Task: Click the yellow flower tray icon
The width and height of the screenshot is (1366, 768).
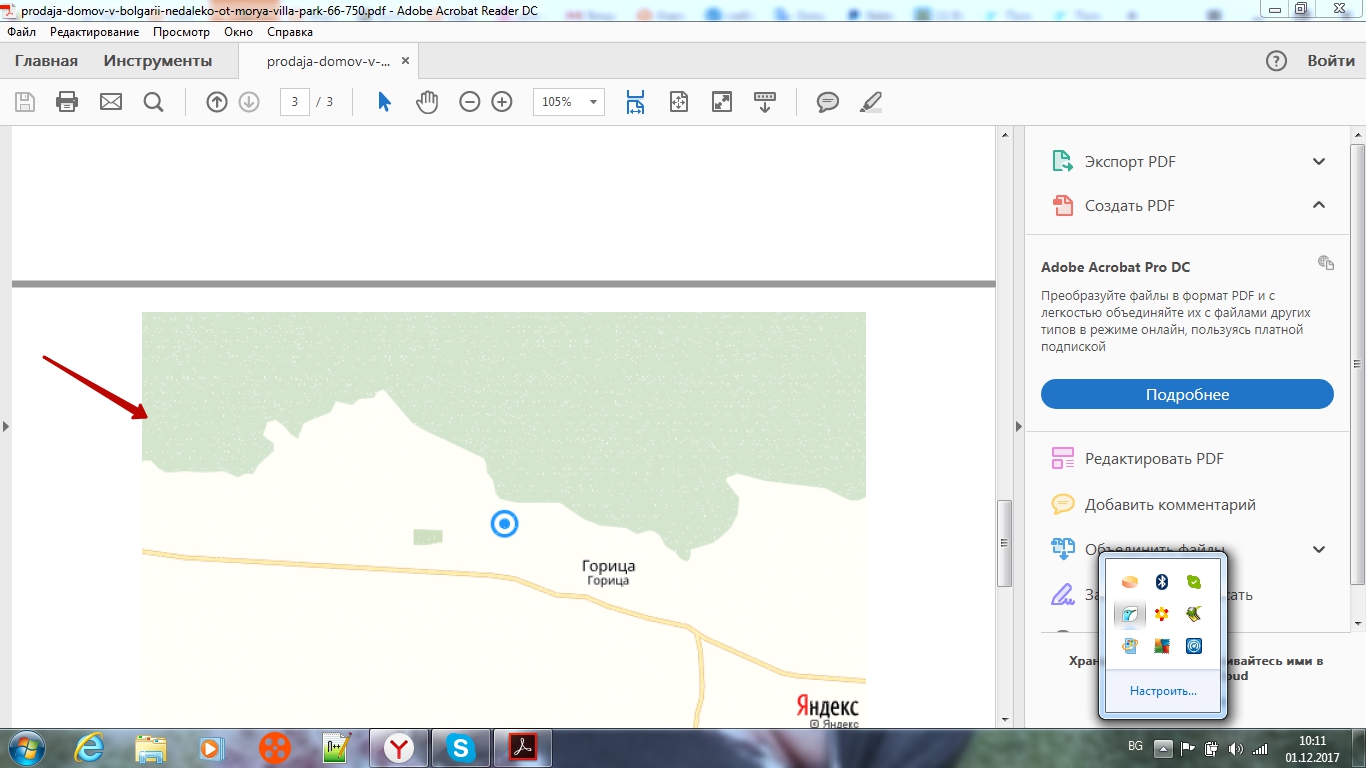Action: pyautogui.click(x=1162, y=614)
